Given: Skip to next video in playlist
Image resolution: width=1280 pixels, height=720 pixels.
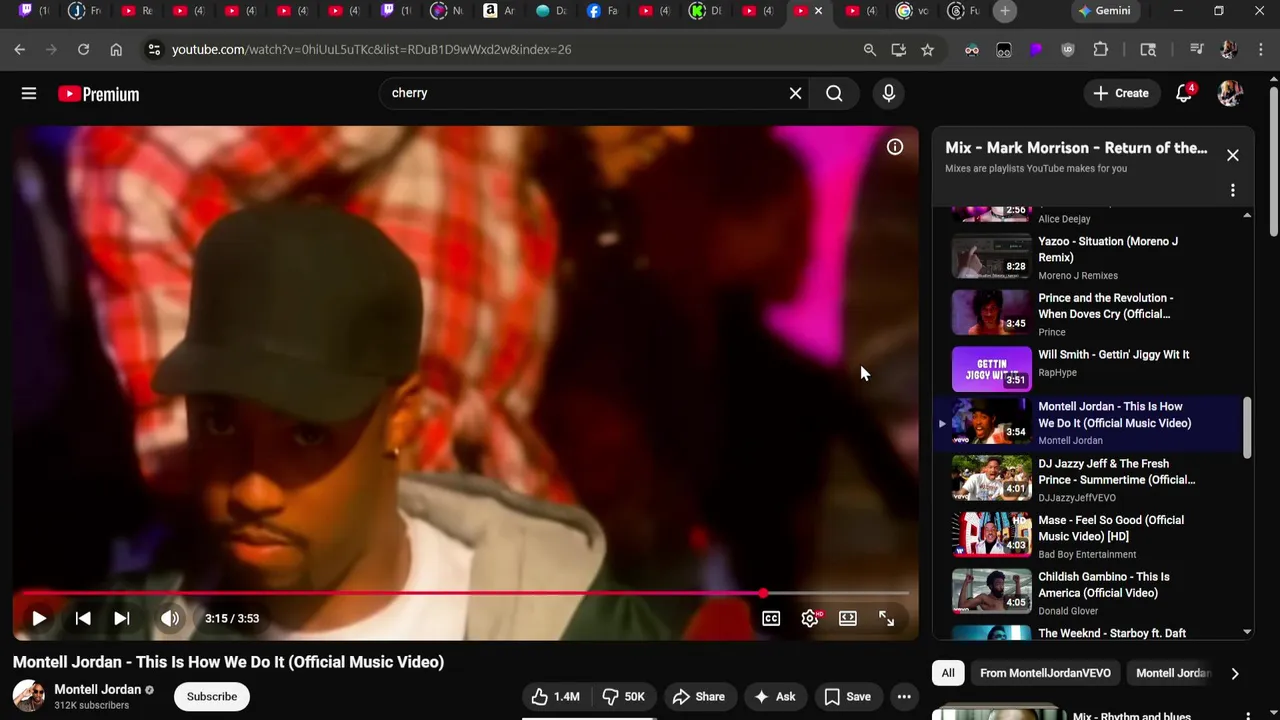Looking at the screenshot, I should [121, 618].
